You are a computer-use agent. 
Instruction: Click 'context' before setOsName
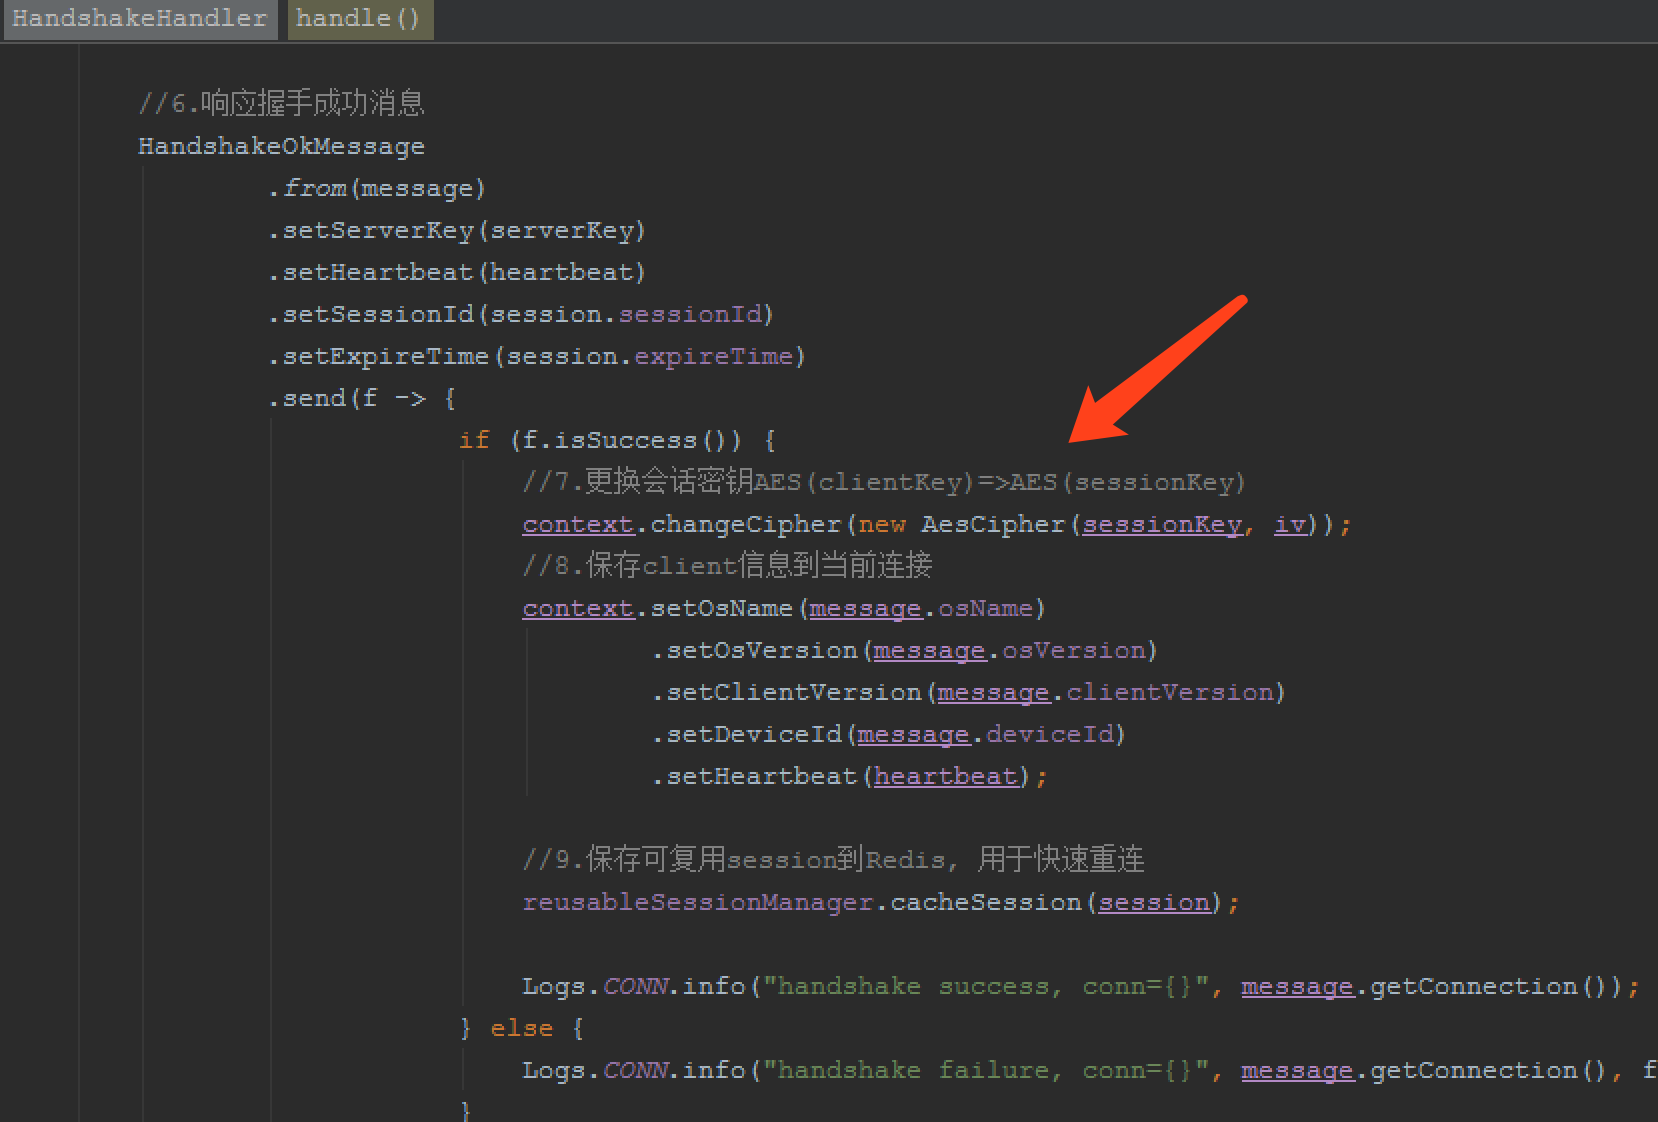tap(578, 608)
